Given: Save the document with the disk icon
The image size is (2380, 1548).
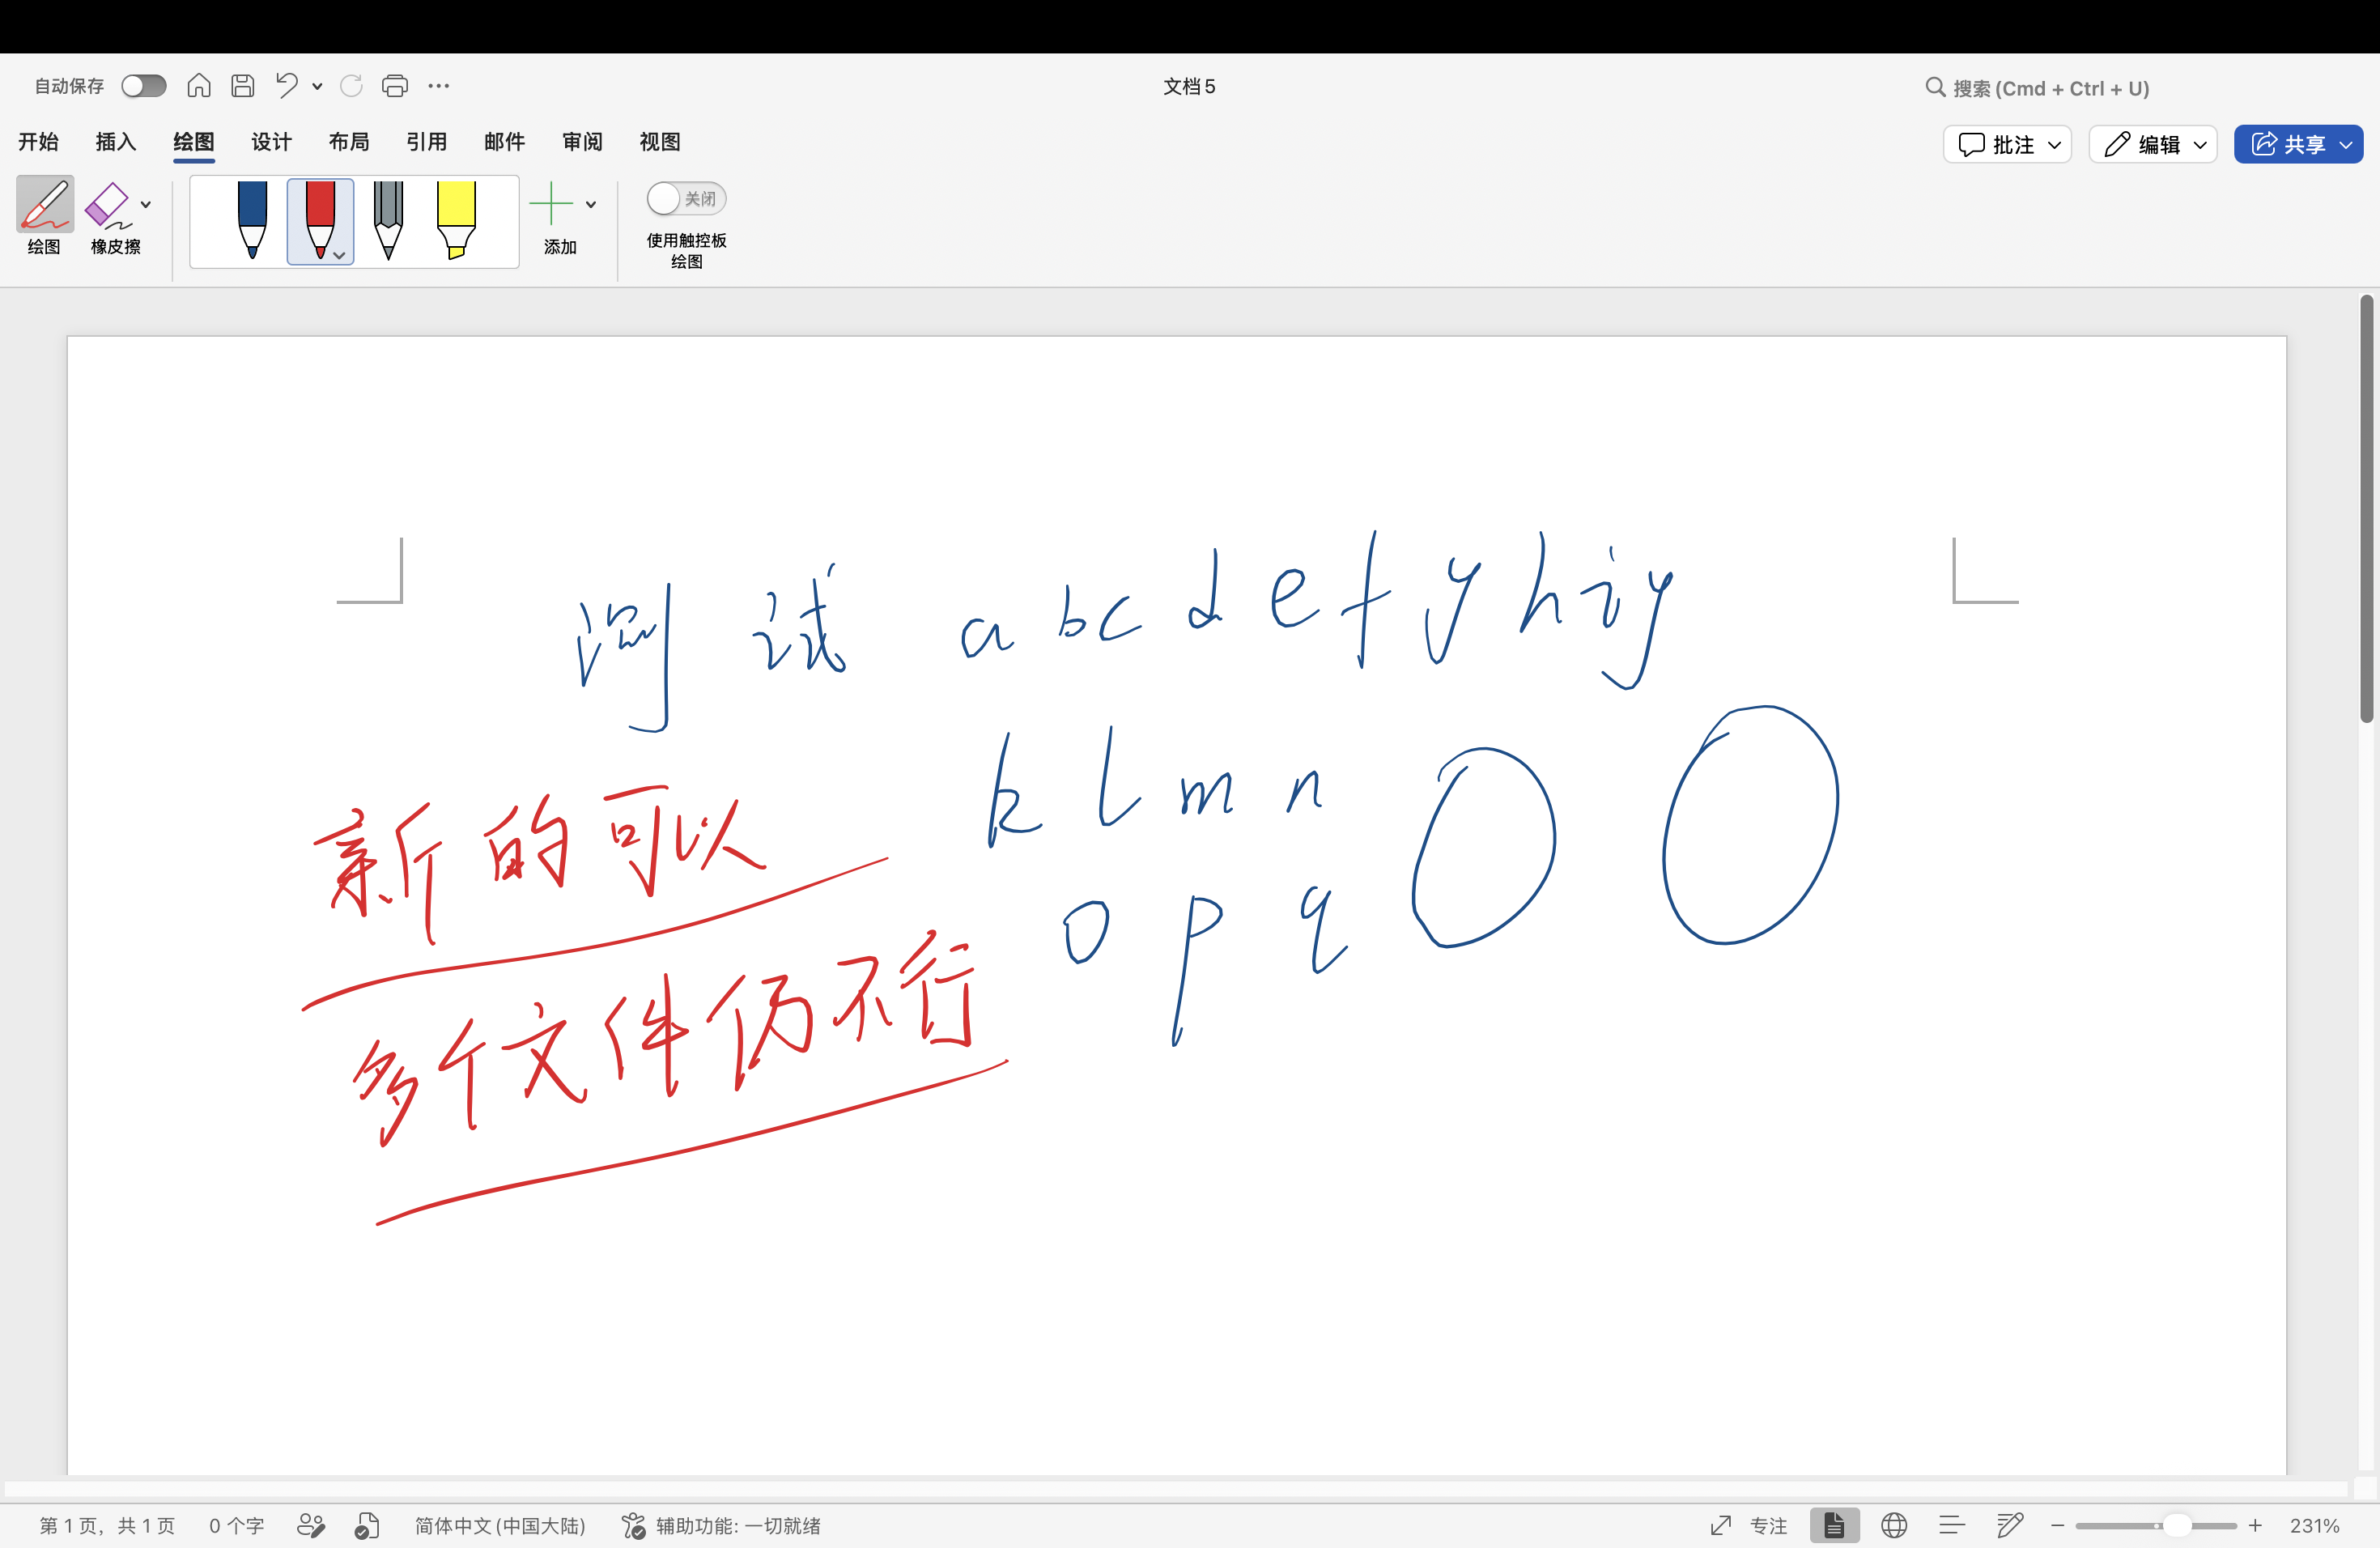Looking at the screenshot, I should (243, 86).
